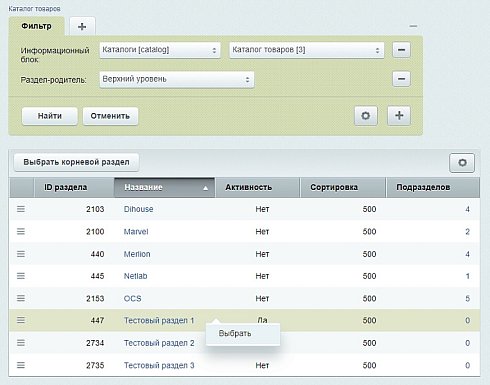Image resolution: width=490 pixels, height=385 pixels.
Task: Click Нет activity cell in Dihouse row
Action: tap(262, 209)
